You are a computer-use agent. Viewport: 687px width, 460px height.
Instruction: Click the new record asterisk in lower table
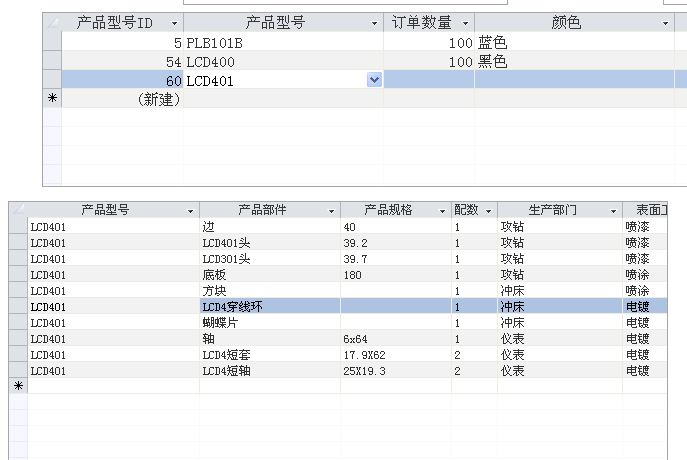click(18, 385)
